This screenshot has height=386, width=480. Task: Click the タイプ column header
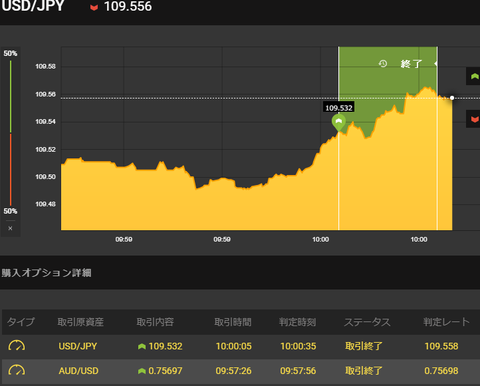(21, 322)
